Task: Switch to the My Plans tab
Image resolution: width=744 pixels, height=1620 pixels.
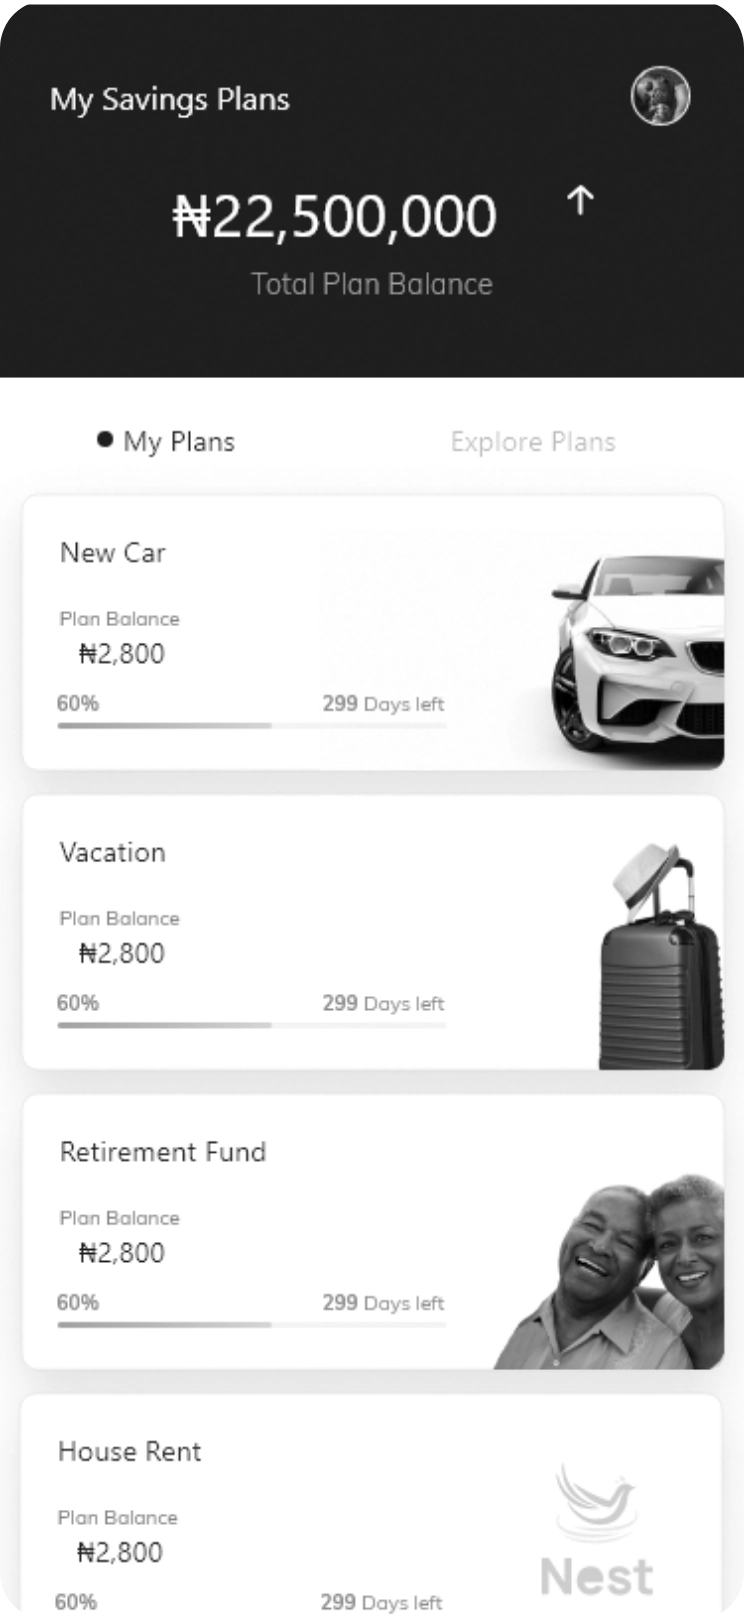Action: [178, 442]
